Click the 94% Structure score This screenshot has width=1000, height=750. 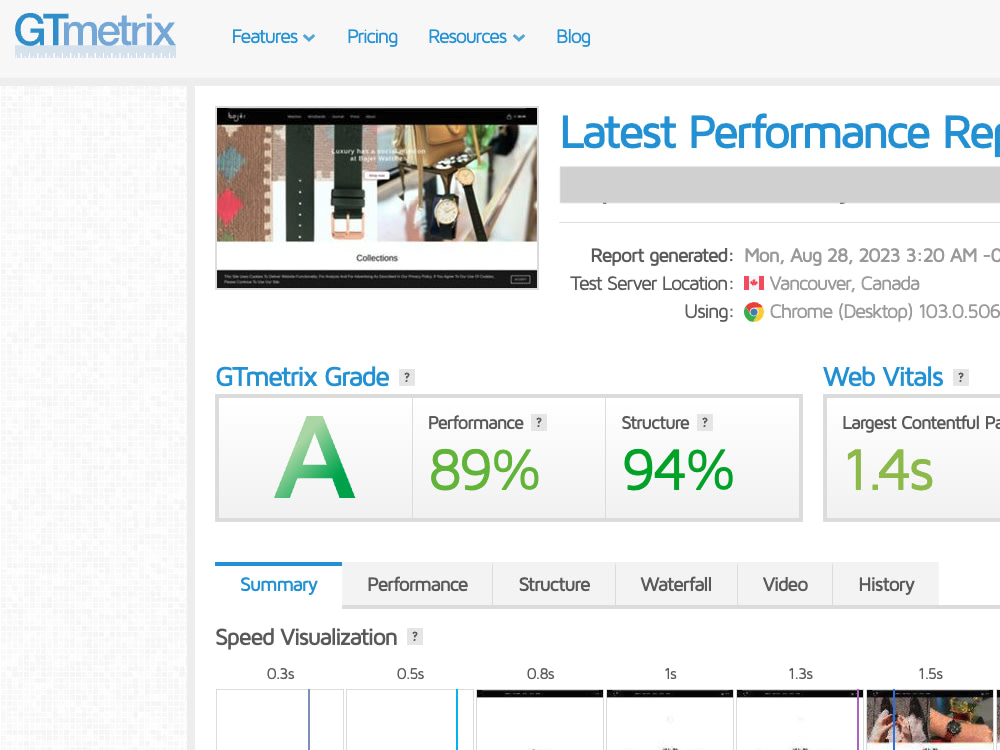678,470
